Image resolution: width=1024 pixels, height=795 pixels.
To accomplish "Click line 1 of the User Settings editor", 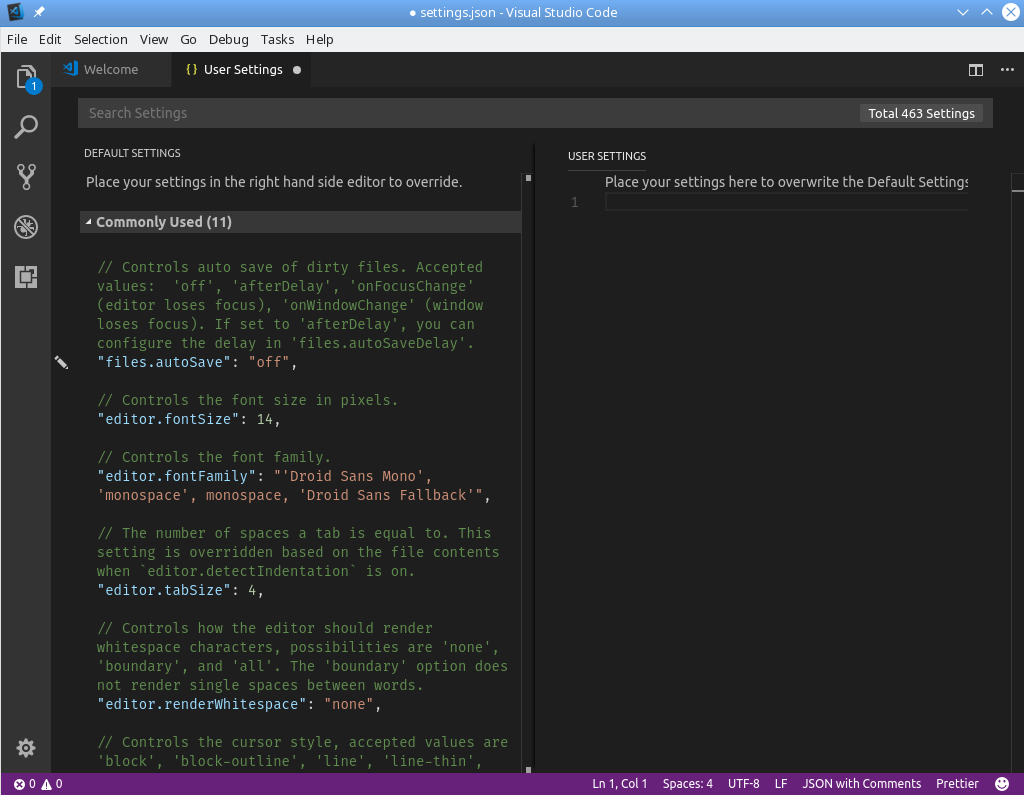I will [x=785, y=203].
